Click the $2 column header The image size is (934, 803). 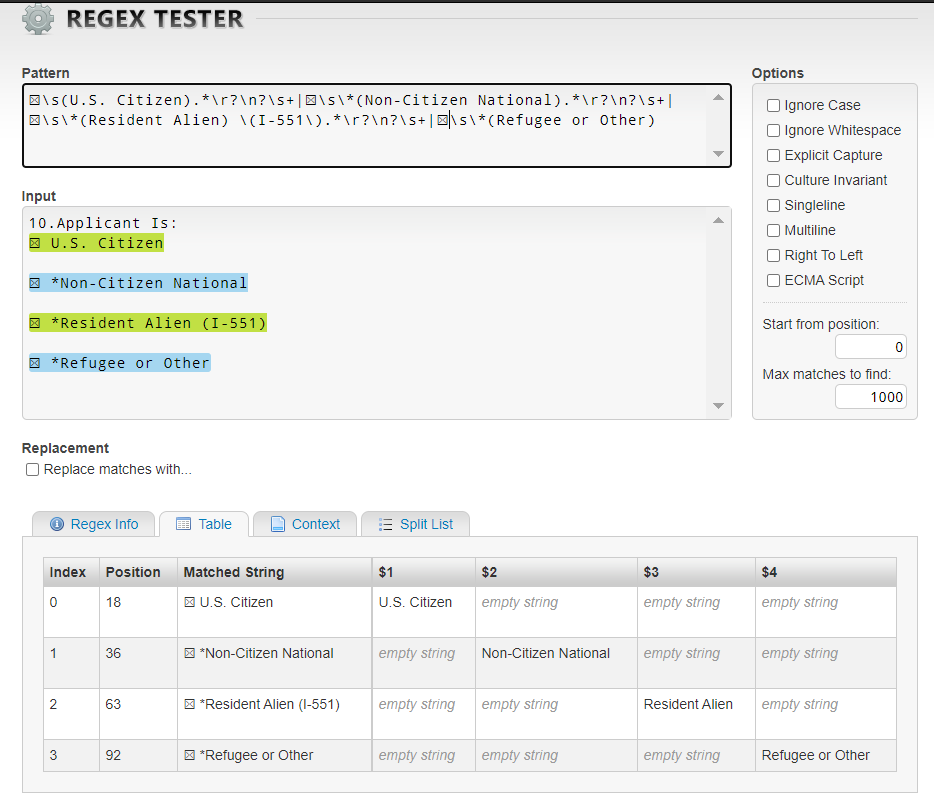pos(556,572)
